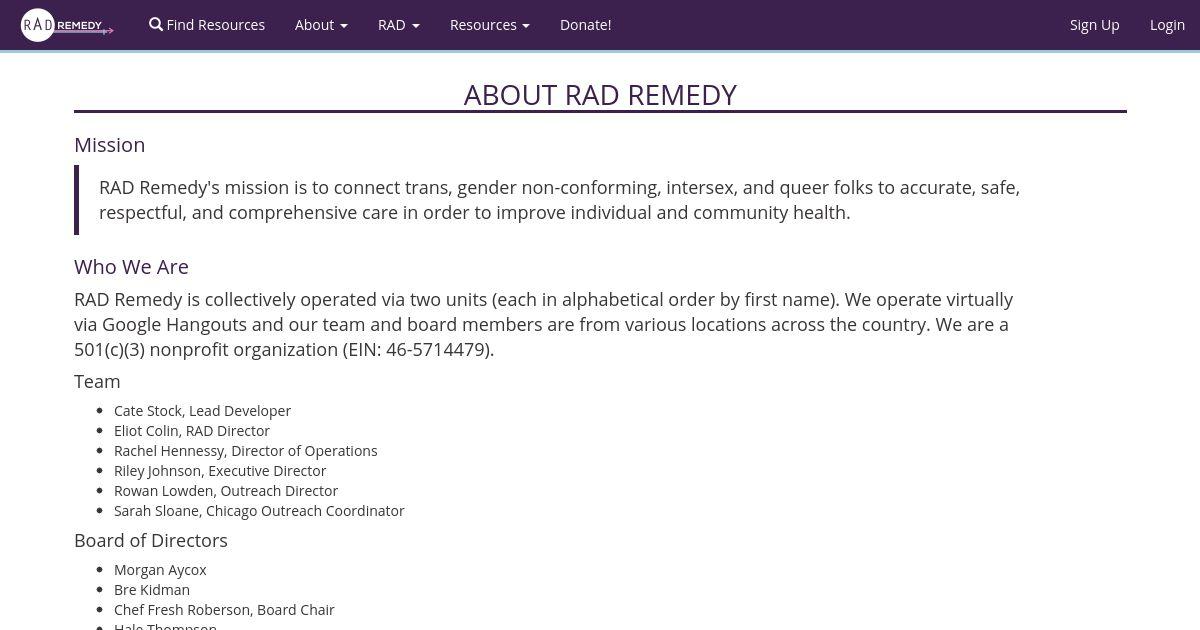Click Bre Kidman in board list
Screen dimensions: 1200x630
click(152, 590)
